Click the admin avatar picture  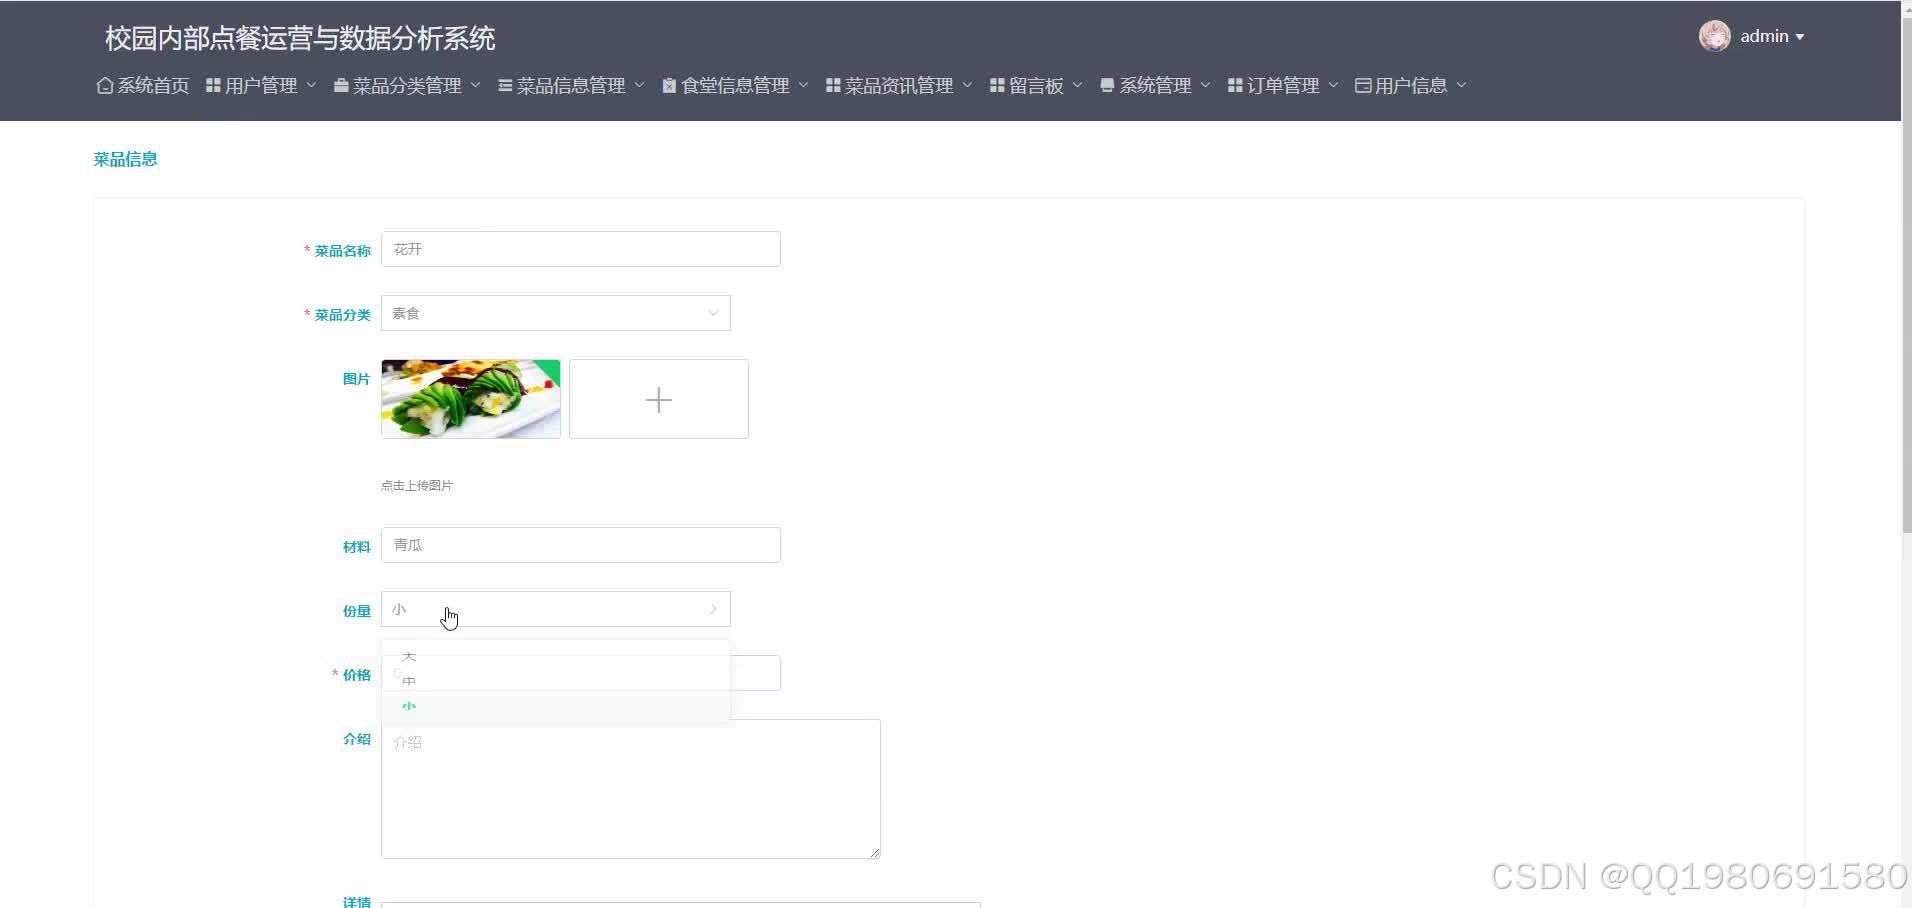click(x=1713, y=35)
